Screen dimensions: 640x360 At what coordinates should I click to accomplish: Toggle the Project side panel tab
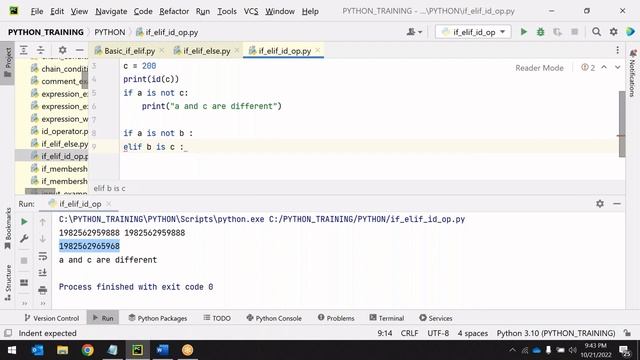click(7, 62)
